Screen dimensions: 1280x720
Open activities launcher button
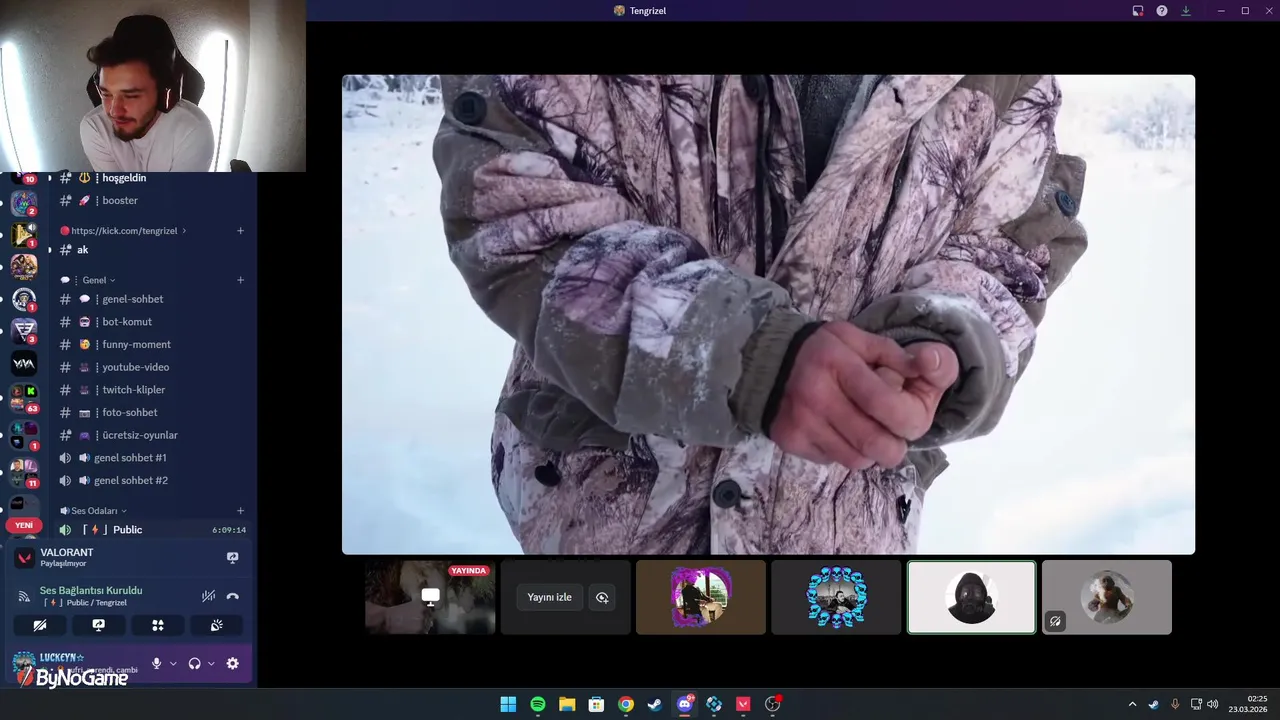click(157, 625)
